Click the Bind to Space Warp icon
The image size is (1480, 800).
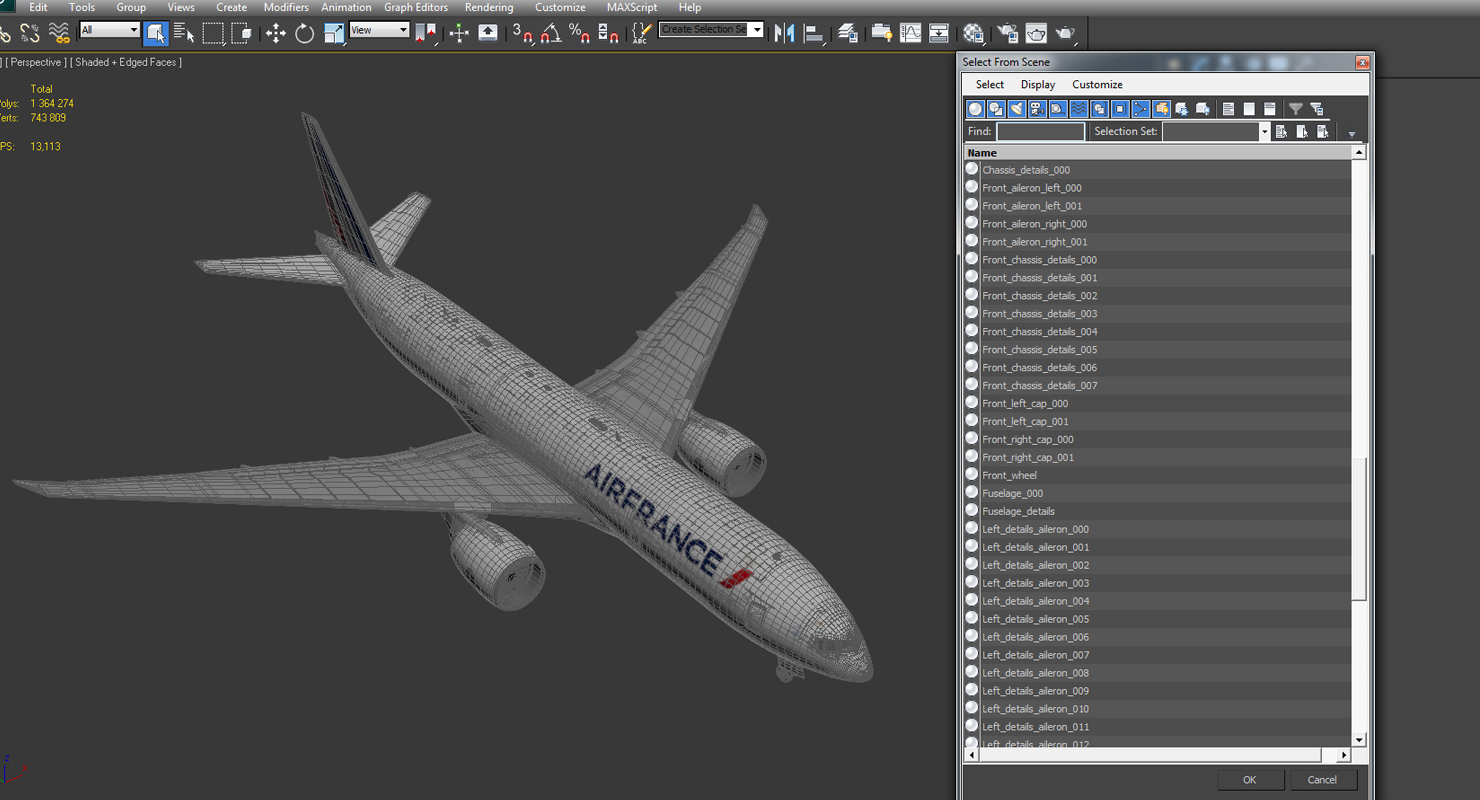59,33
